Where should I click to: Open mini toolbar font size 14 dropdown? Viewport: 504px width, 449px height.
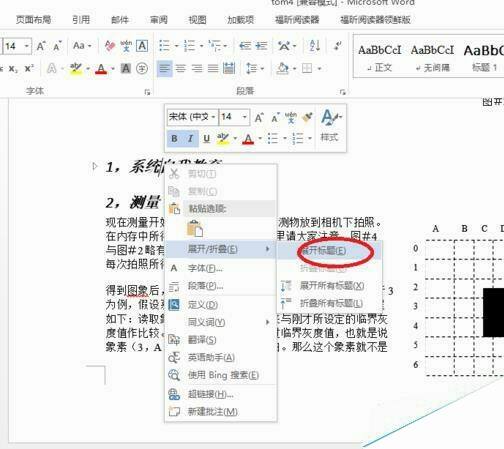pyautogui.click(x=244, y=117)
